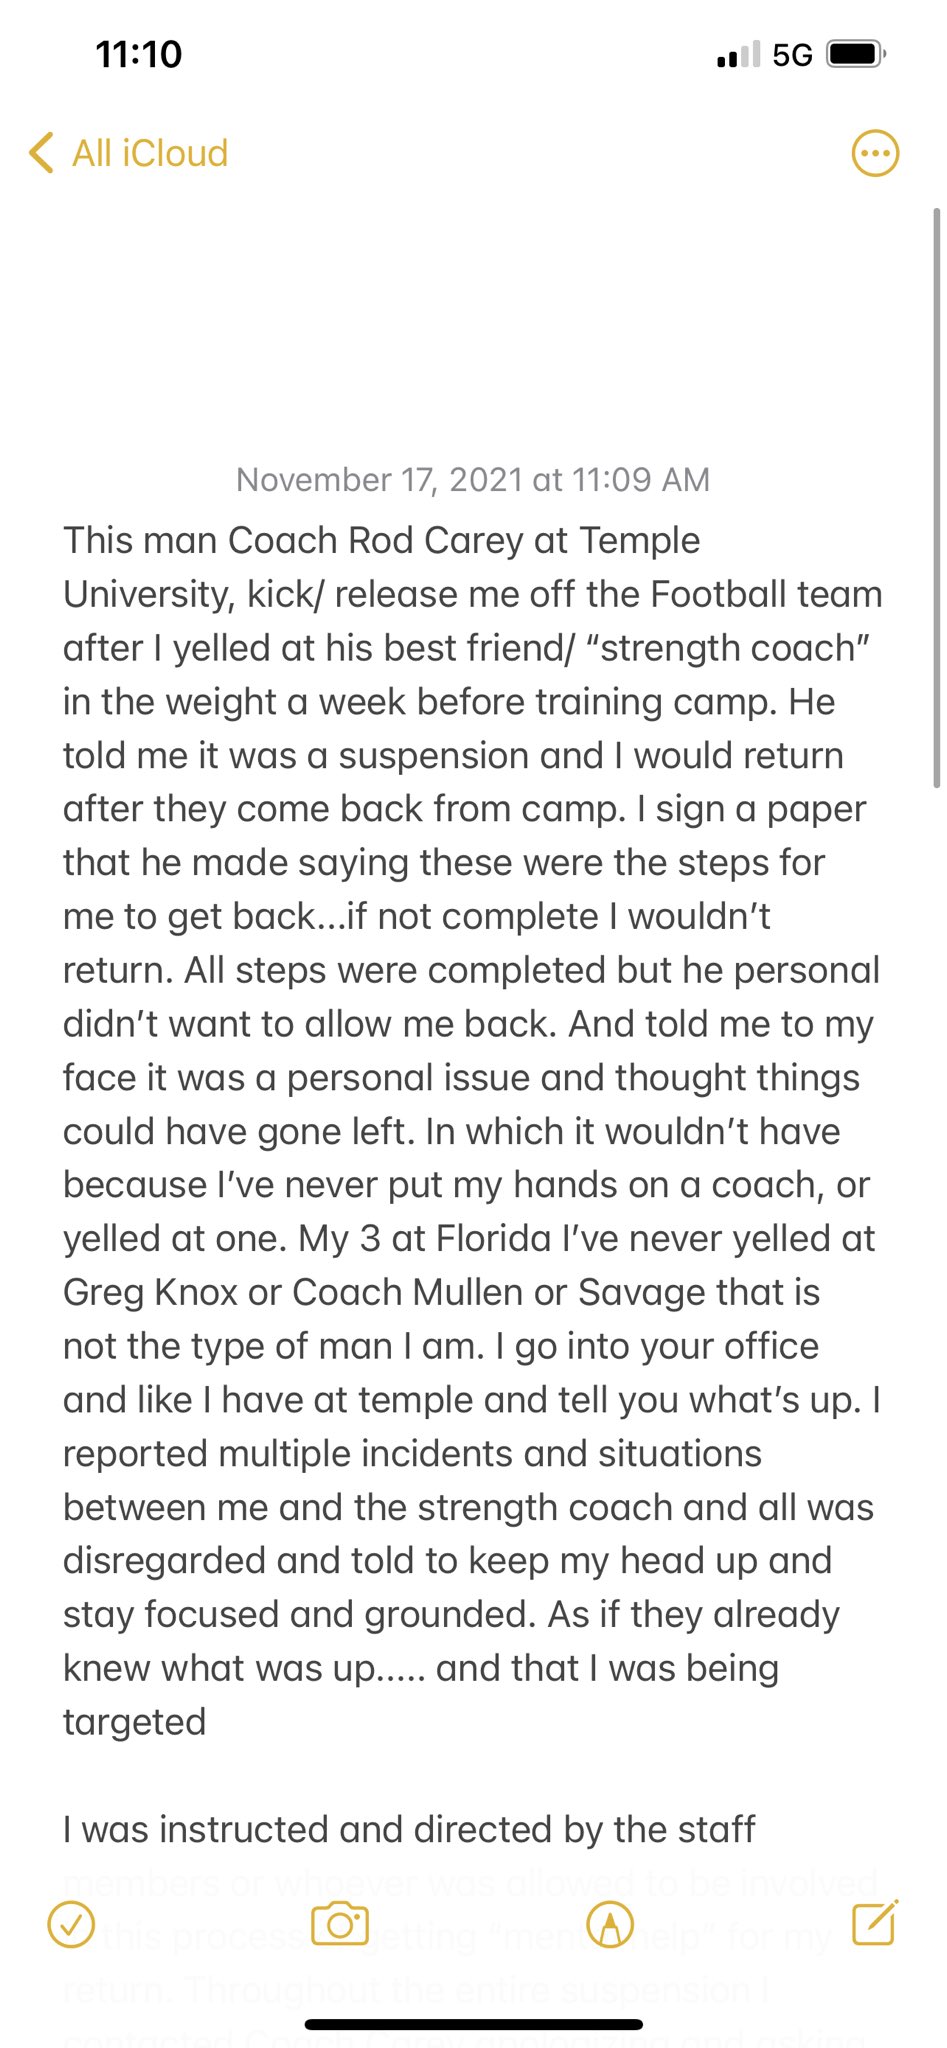Open the camera attachment icon
Image resolution: width=947 pixels, height=2048 pixels.
click(x=340, y=1923)
